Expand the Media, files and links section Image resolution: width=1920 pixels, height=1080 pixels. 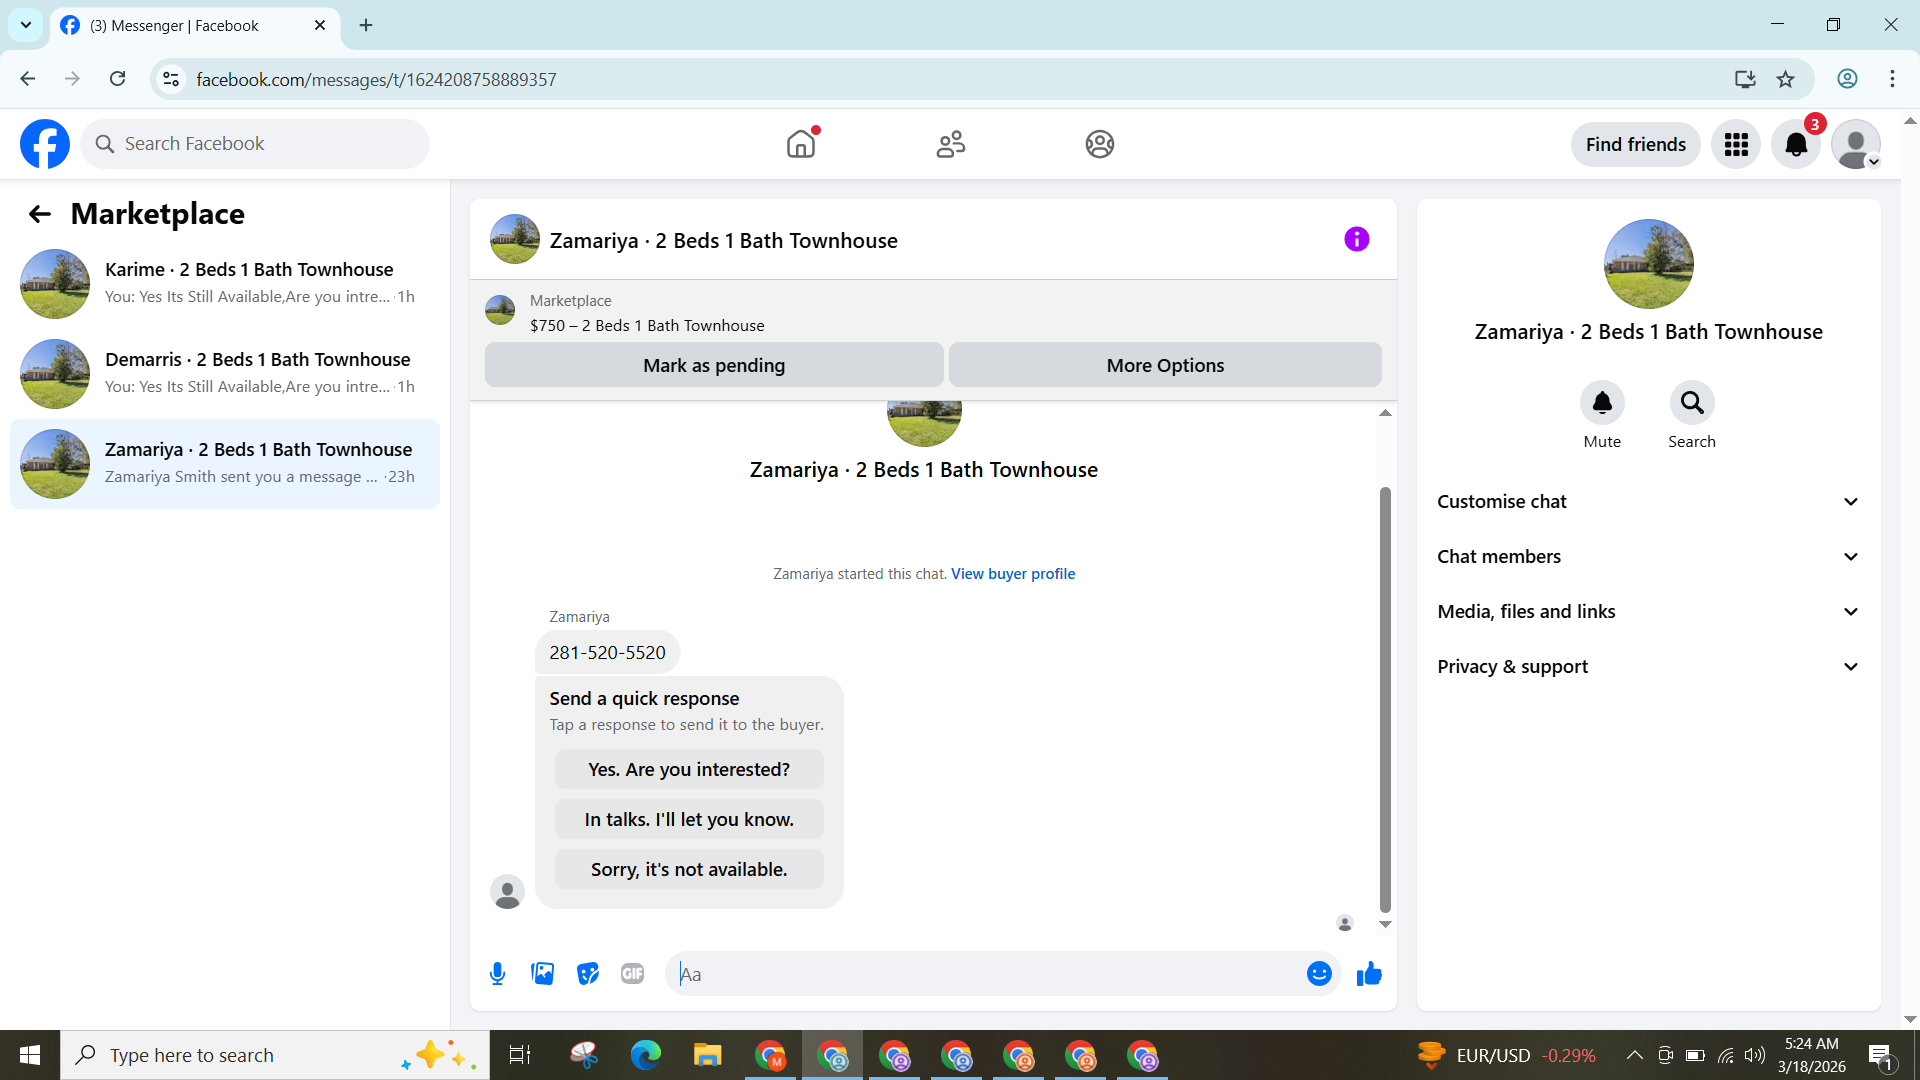click(x=1648, y=612)
